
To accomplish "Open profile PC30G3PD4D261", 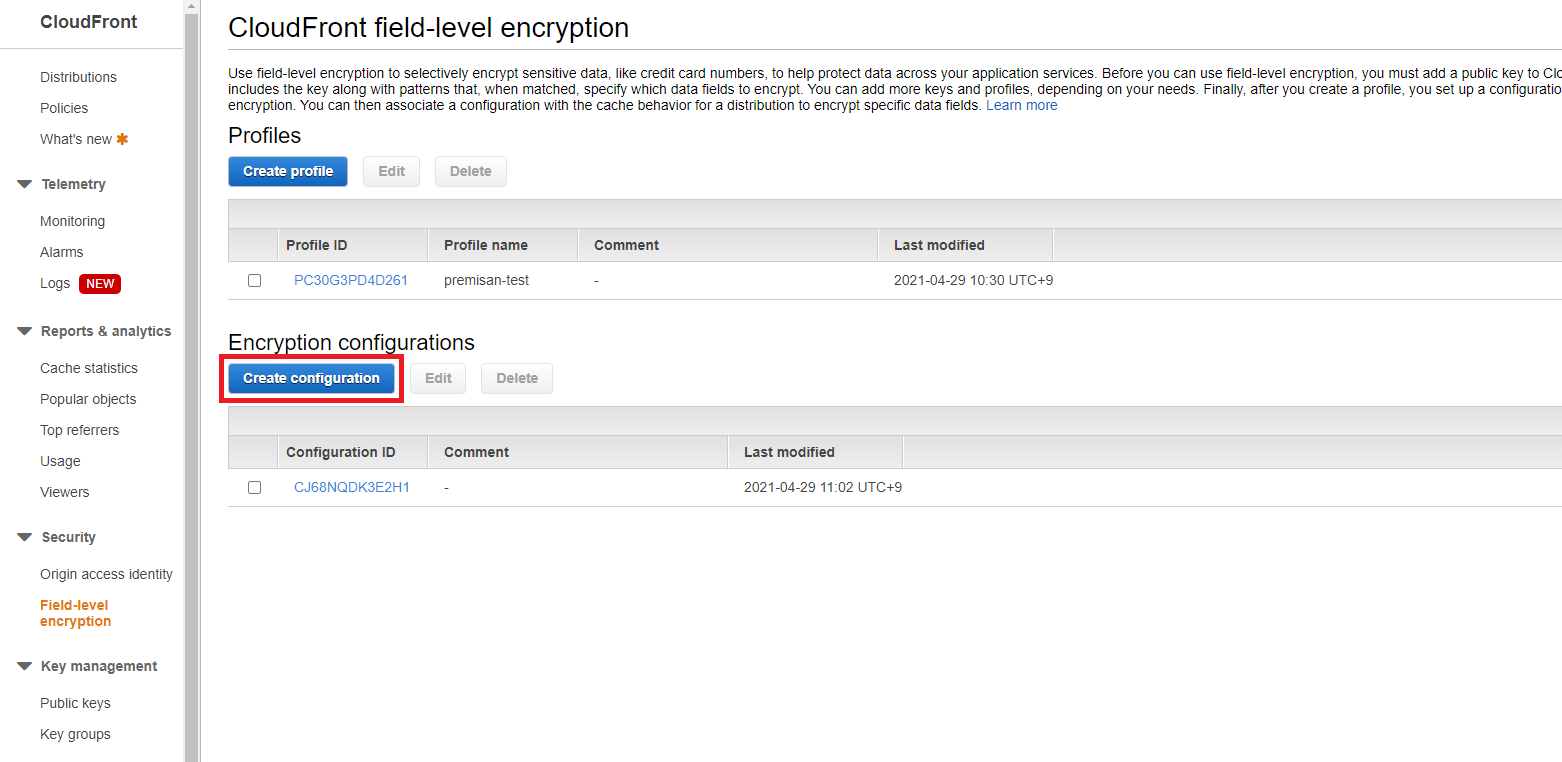I will [351, 280].
